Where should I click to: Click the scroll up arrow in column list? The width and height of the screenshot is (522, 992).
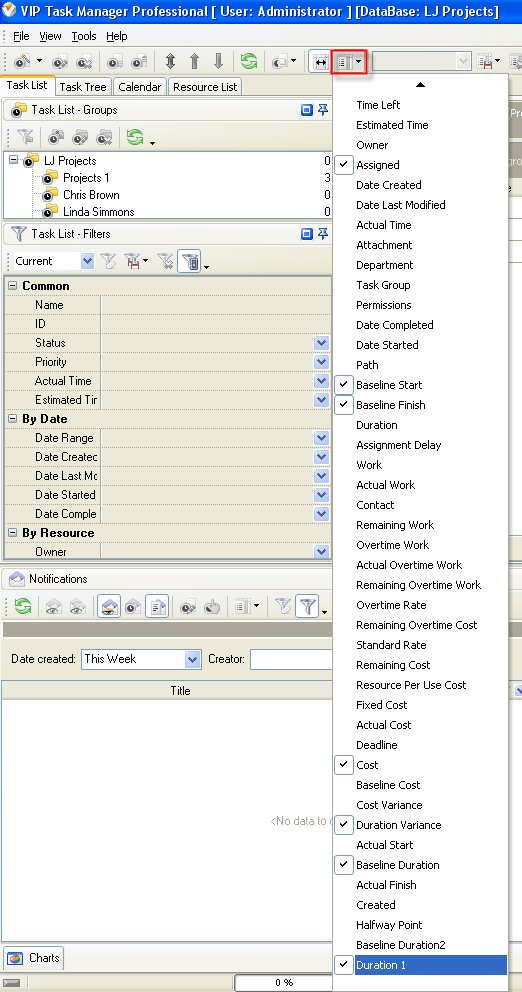point(420,84)
